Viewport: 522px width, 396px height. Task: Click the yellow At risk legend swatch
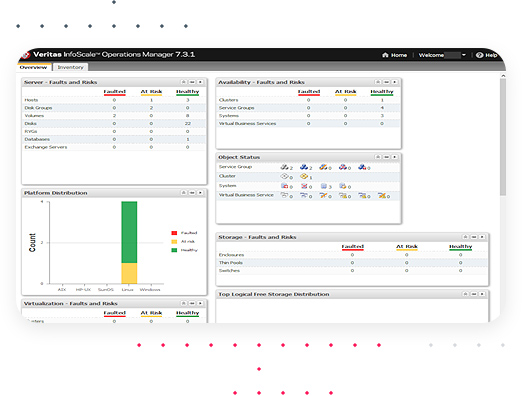click(x=174, y=241)
